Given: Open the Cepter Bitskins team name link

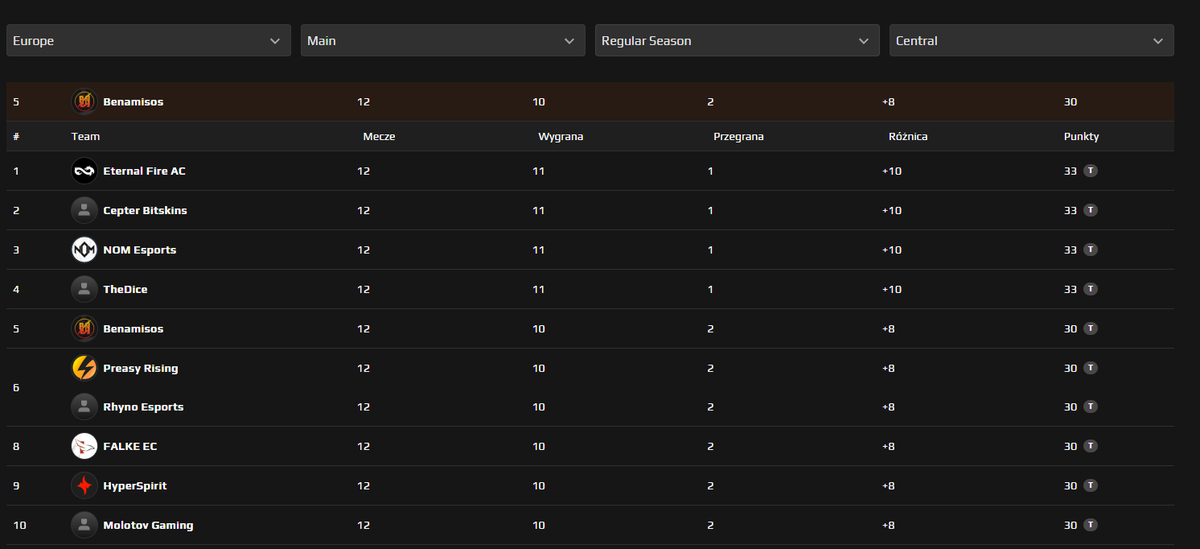Looking at the screenshot, I should (145, 210).
